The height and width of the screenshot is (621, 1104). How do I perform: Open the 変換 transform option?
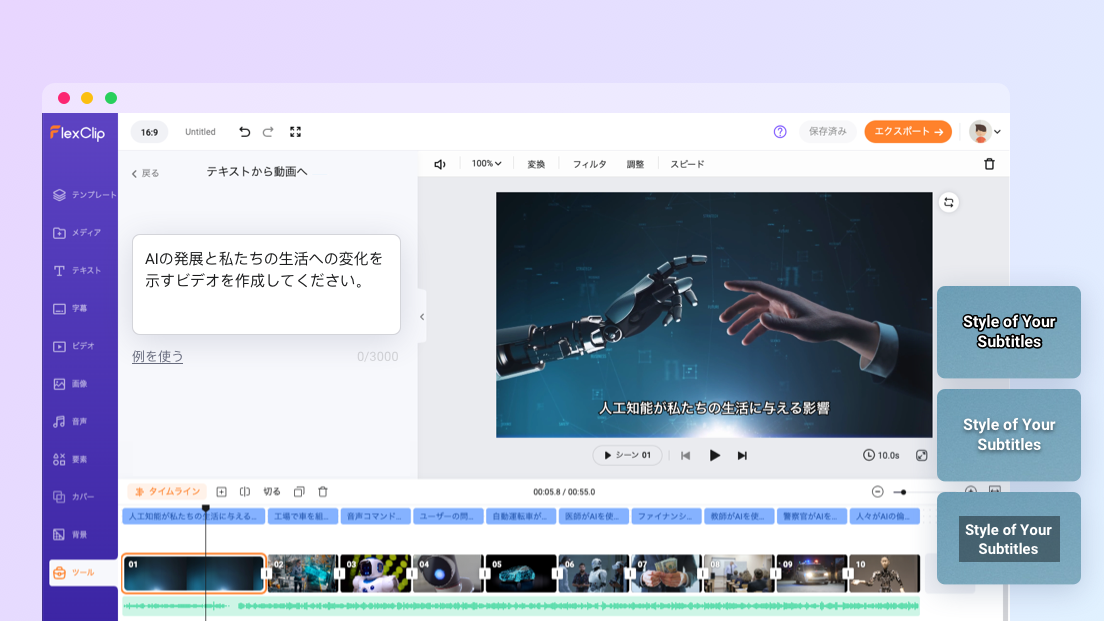click(x=537, y=164)
